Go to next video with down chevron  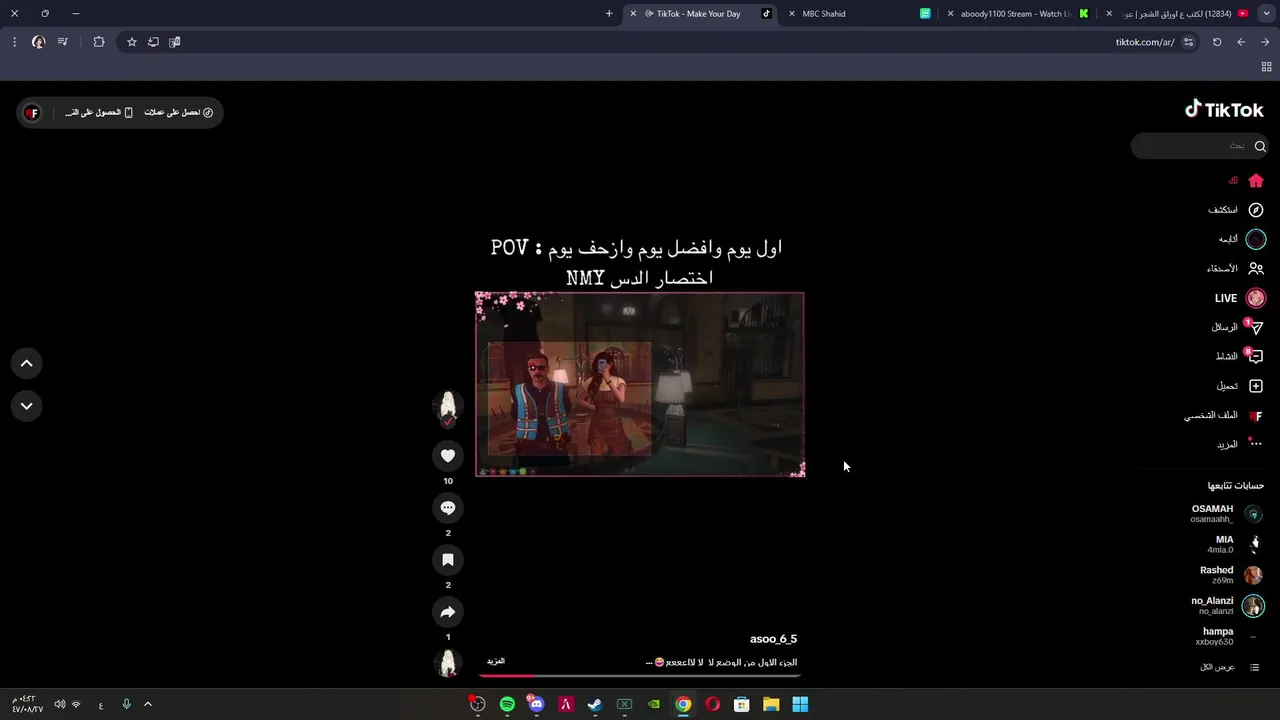pos(27,406)
